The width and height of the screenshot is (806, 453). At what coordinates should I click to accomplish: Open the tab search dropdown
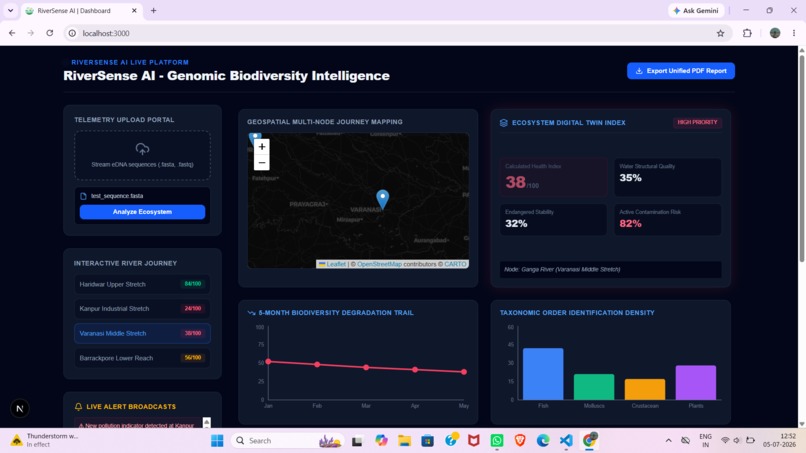pos(10,10)
